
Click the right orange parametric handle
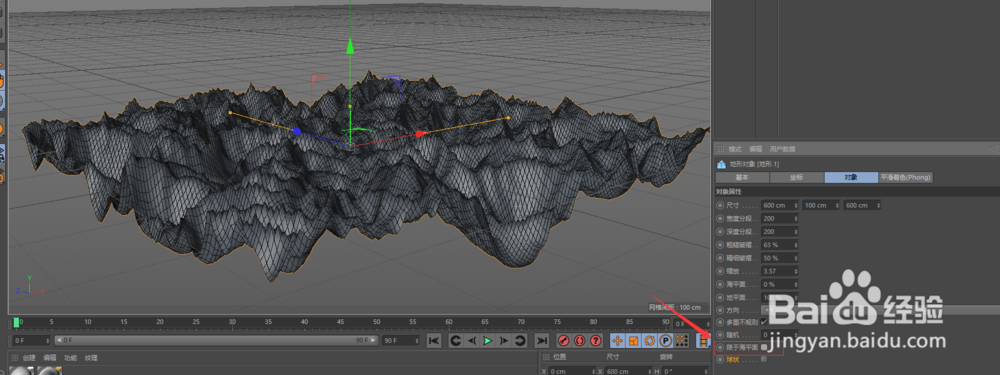pos(508,118)
